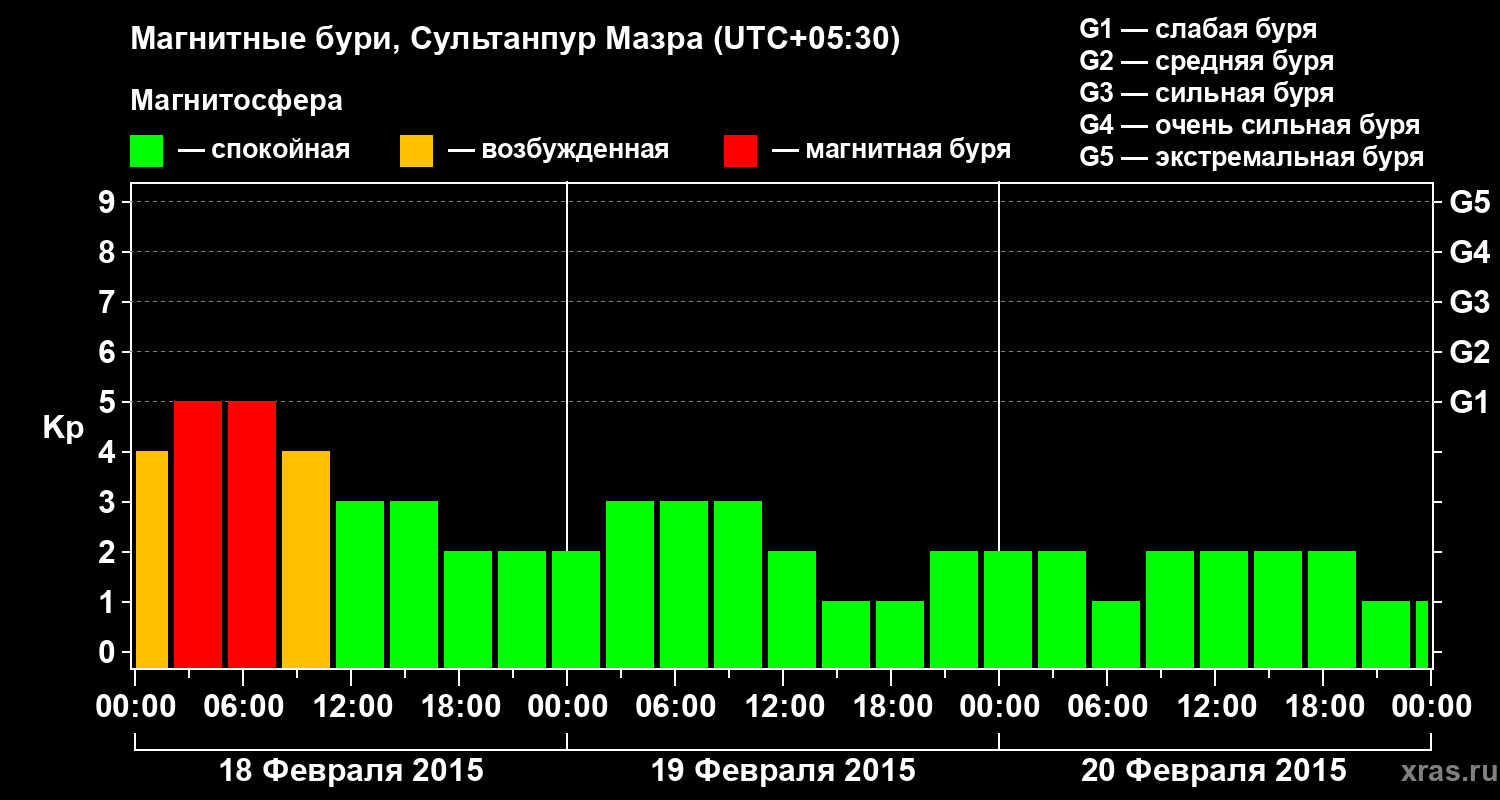This screenshot has width=1500, height=800.
Task: Click the '12:00' time label under 19 February
Action: click(783, 707)
